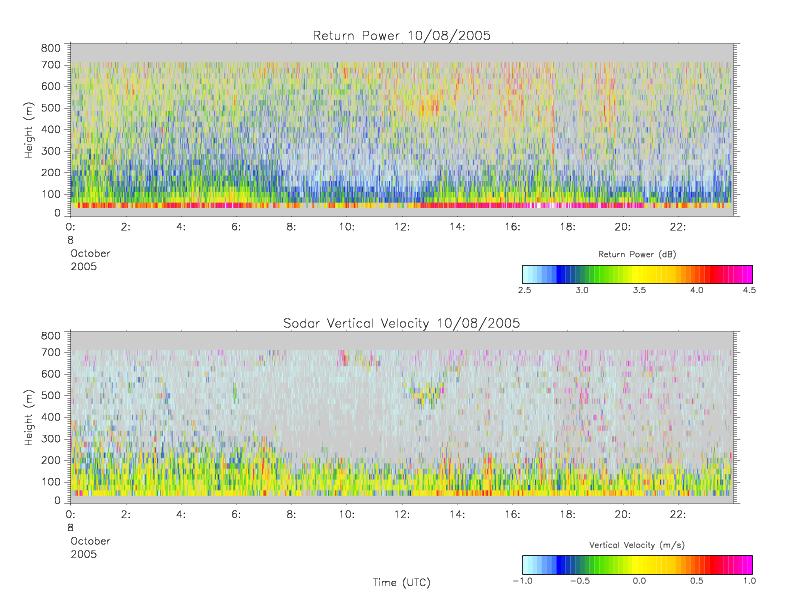Image resolution: width=791 pixels, height=611 pixels.
Task: Click the '700' height tick on the Vertical Velocity plot
Action: (50, 353)
